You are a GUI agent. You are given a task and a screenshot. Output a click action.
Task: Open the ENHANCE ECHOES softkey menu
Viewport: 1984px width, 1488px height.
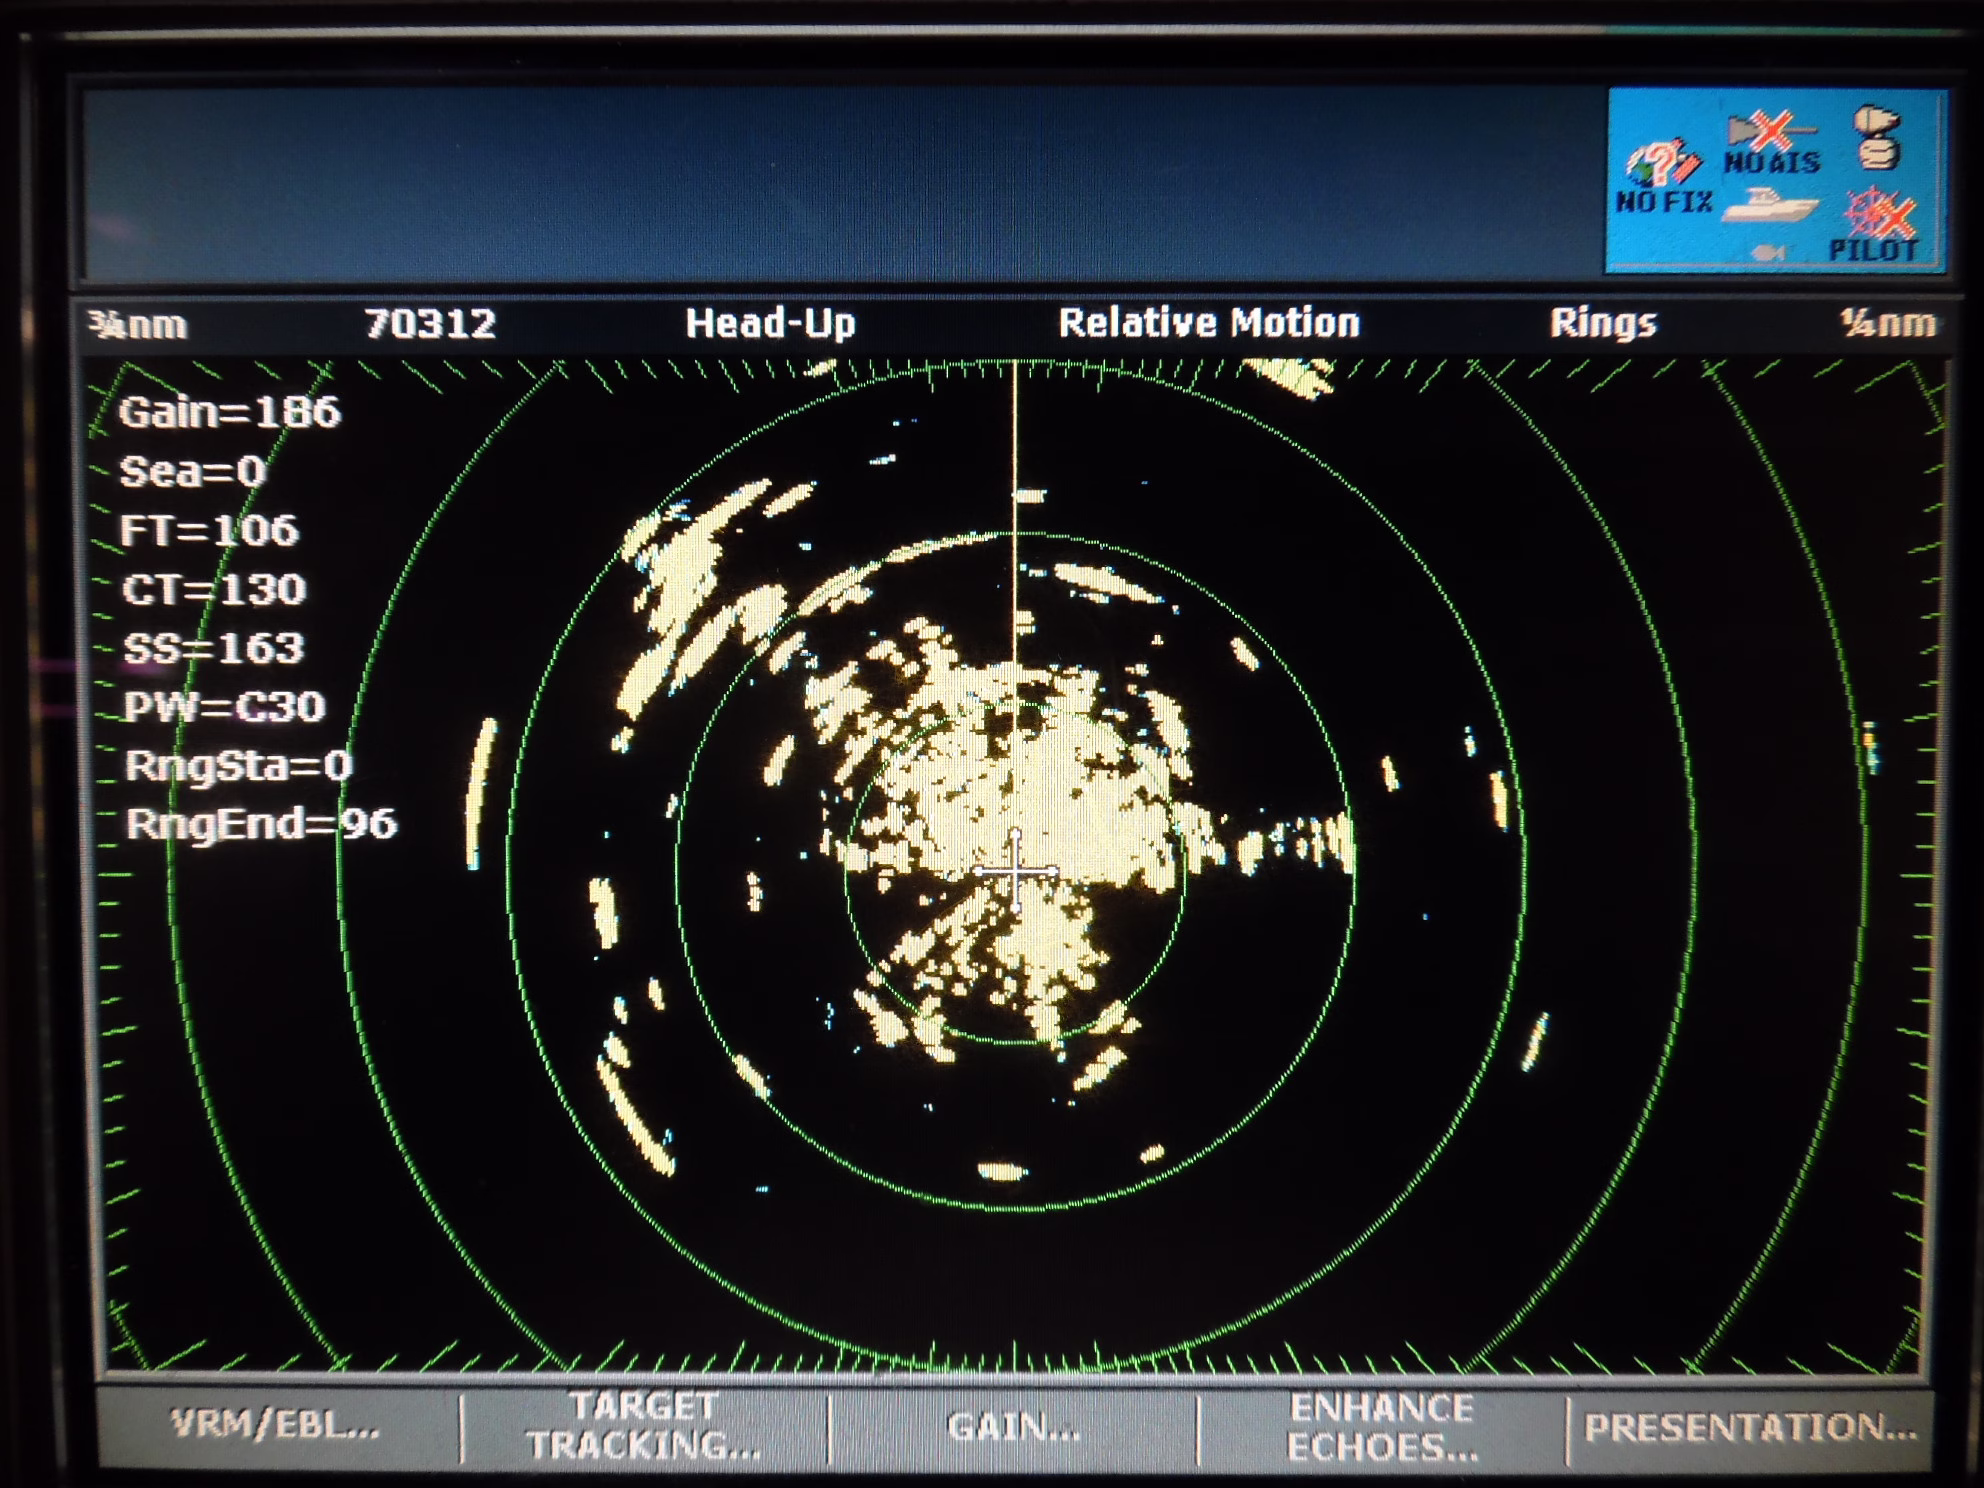pos(1381,1428)
